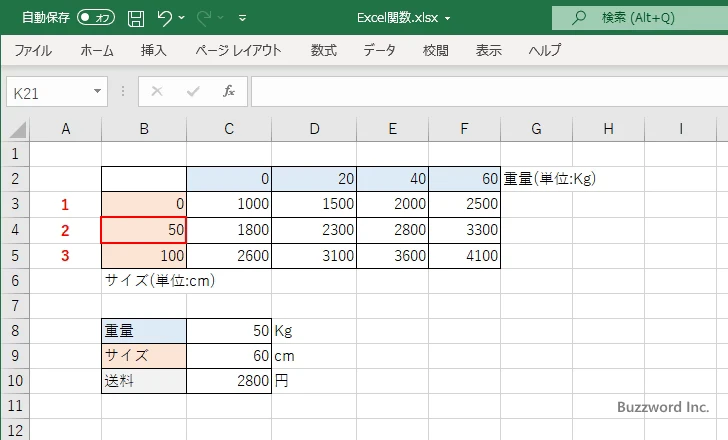Click cell C5 containing 2600
This screenshot has height=440, width=728.
[x=229, y=256]
